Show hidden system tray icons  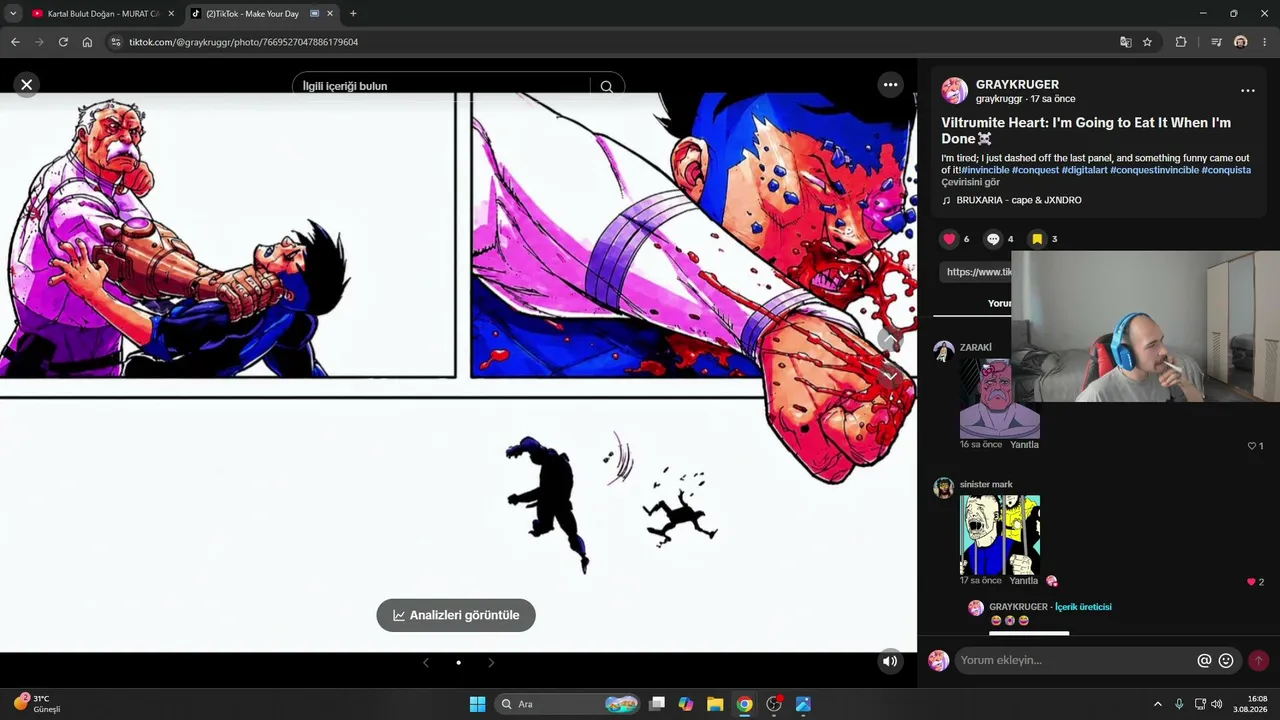(1158, 704)
